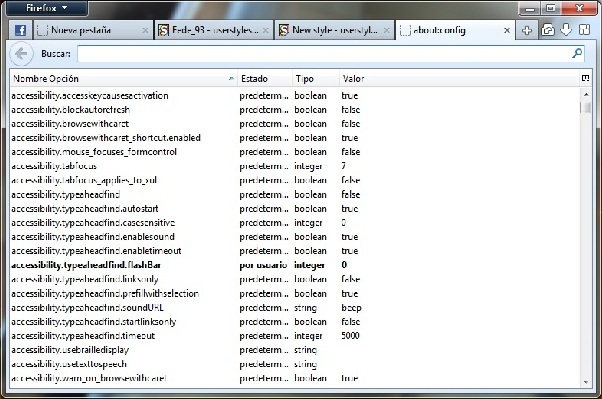Select accessibility.mouse_focuses_formcontrol row
602x399 pixels.
click(295, 152)
